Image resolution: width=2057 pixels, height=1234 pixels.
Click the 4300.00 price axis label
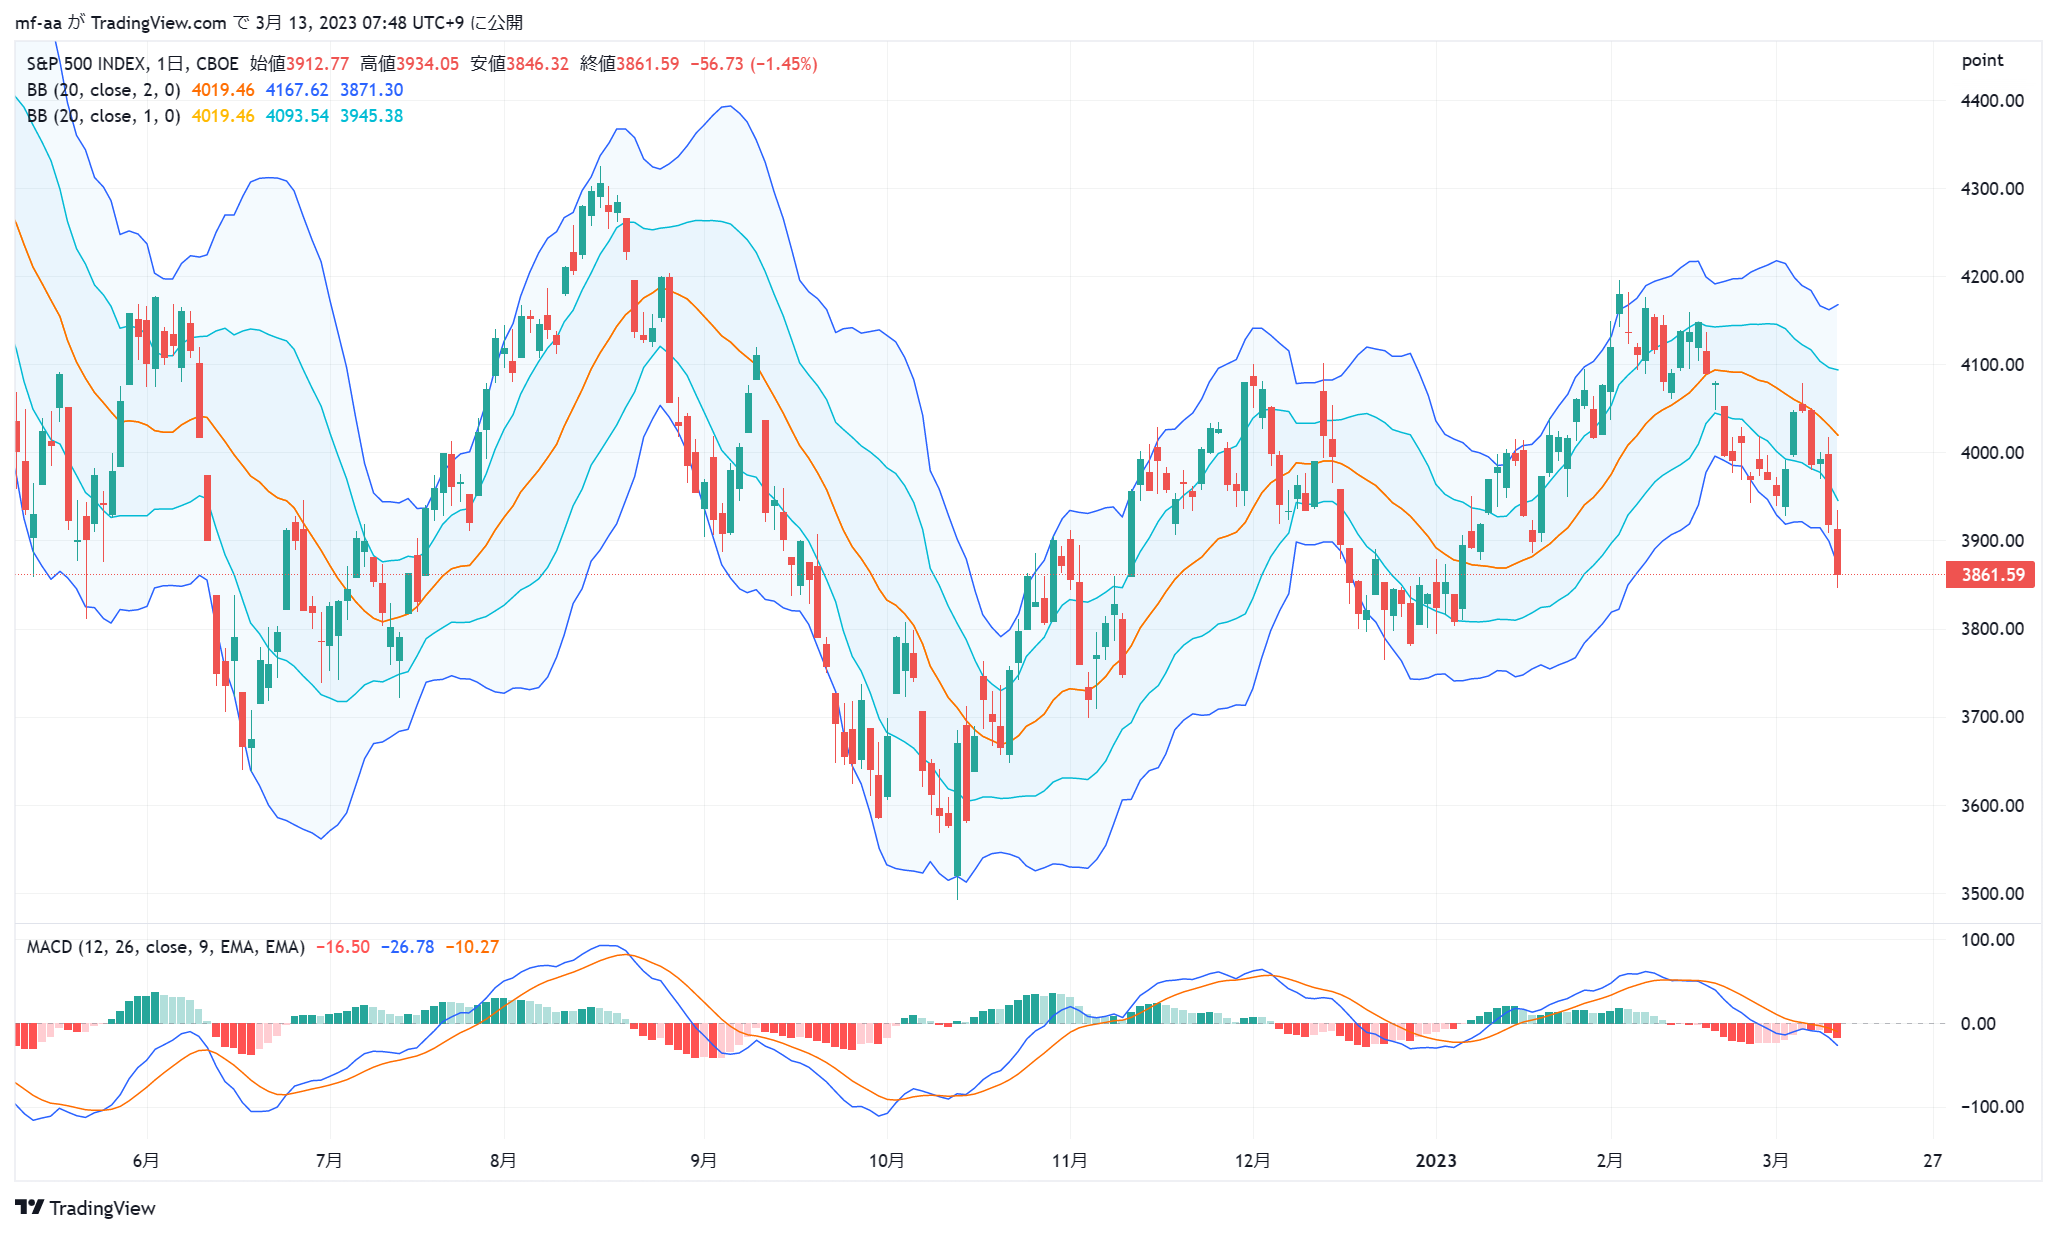click(1993, 189)
